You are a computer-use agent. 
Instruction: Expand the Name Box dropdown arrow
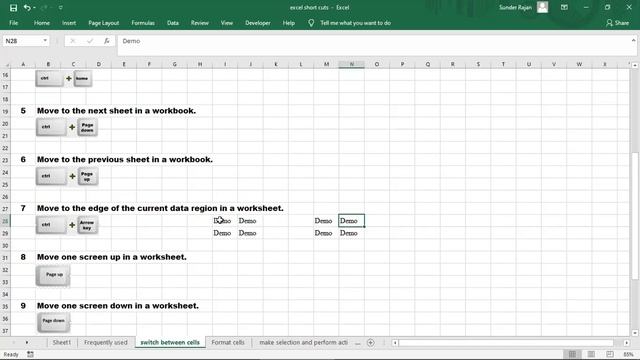(x=45, y=41)
